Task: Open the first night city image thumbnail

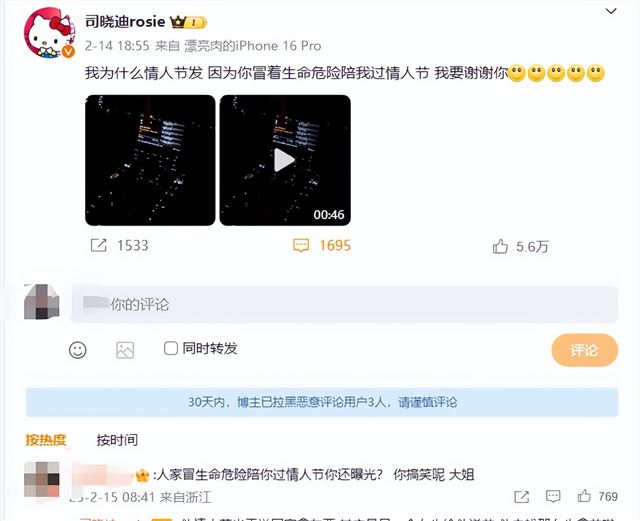Action: pyautogui.click(x=150, y=160)
